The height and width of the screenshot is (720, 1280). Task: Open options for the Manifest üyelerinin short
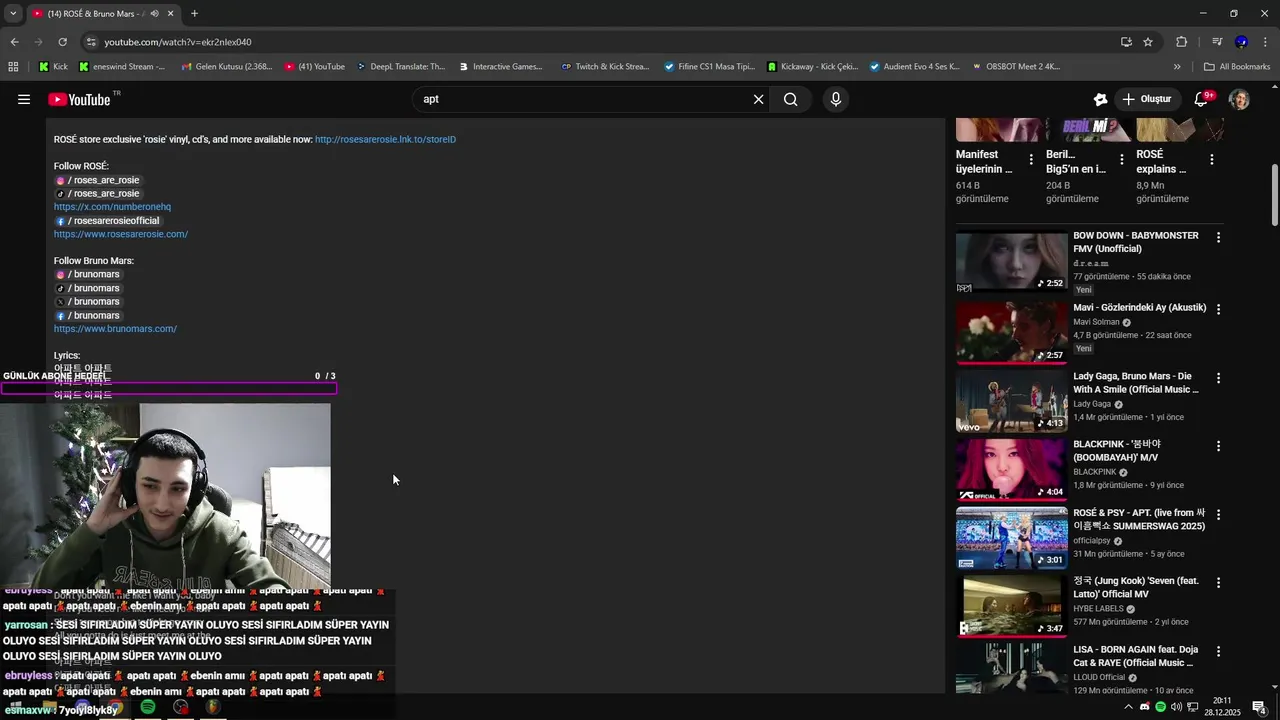tap(1031, 160)
